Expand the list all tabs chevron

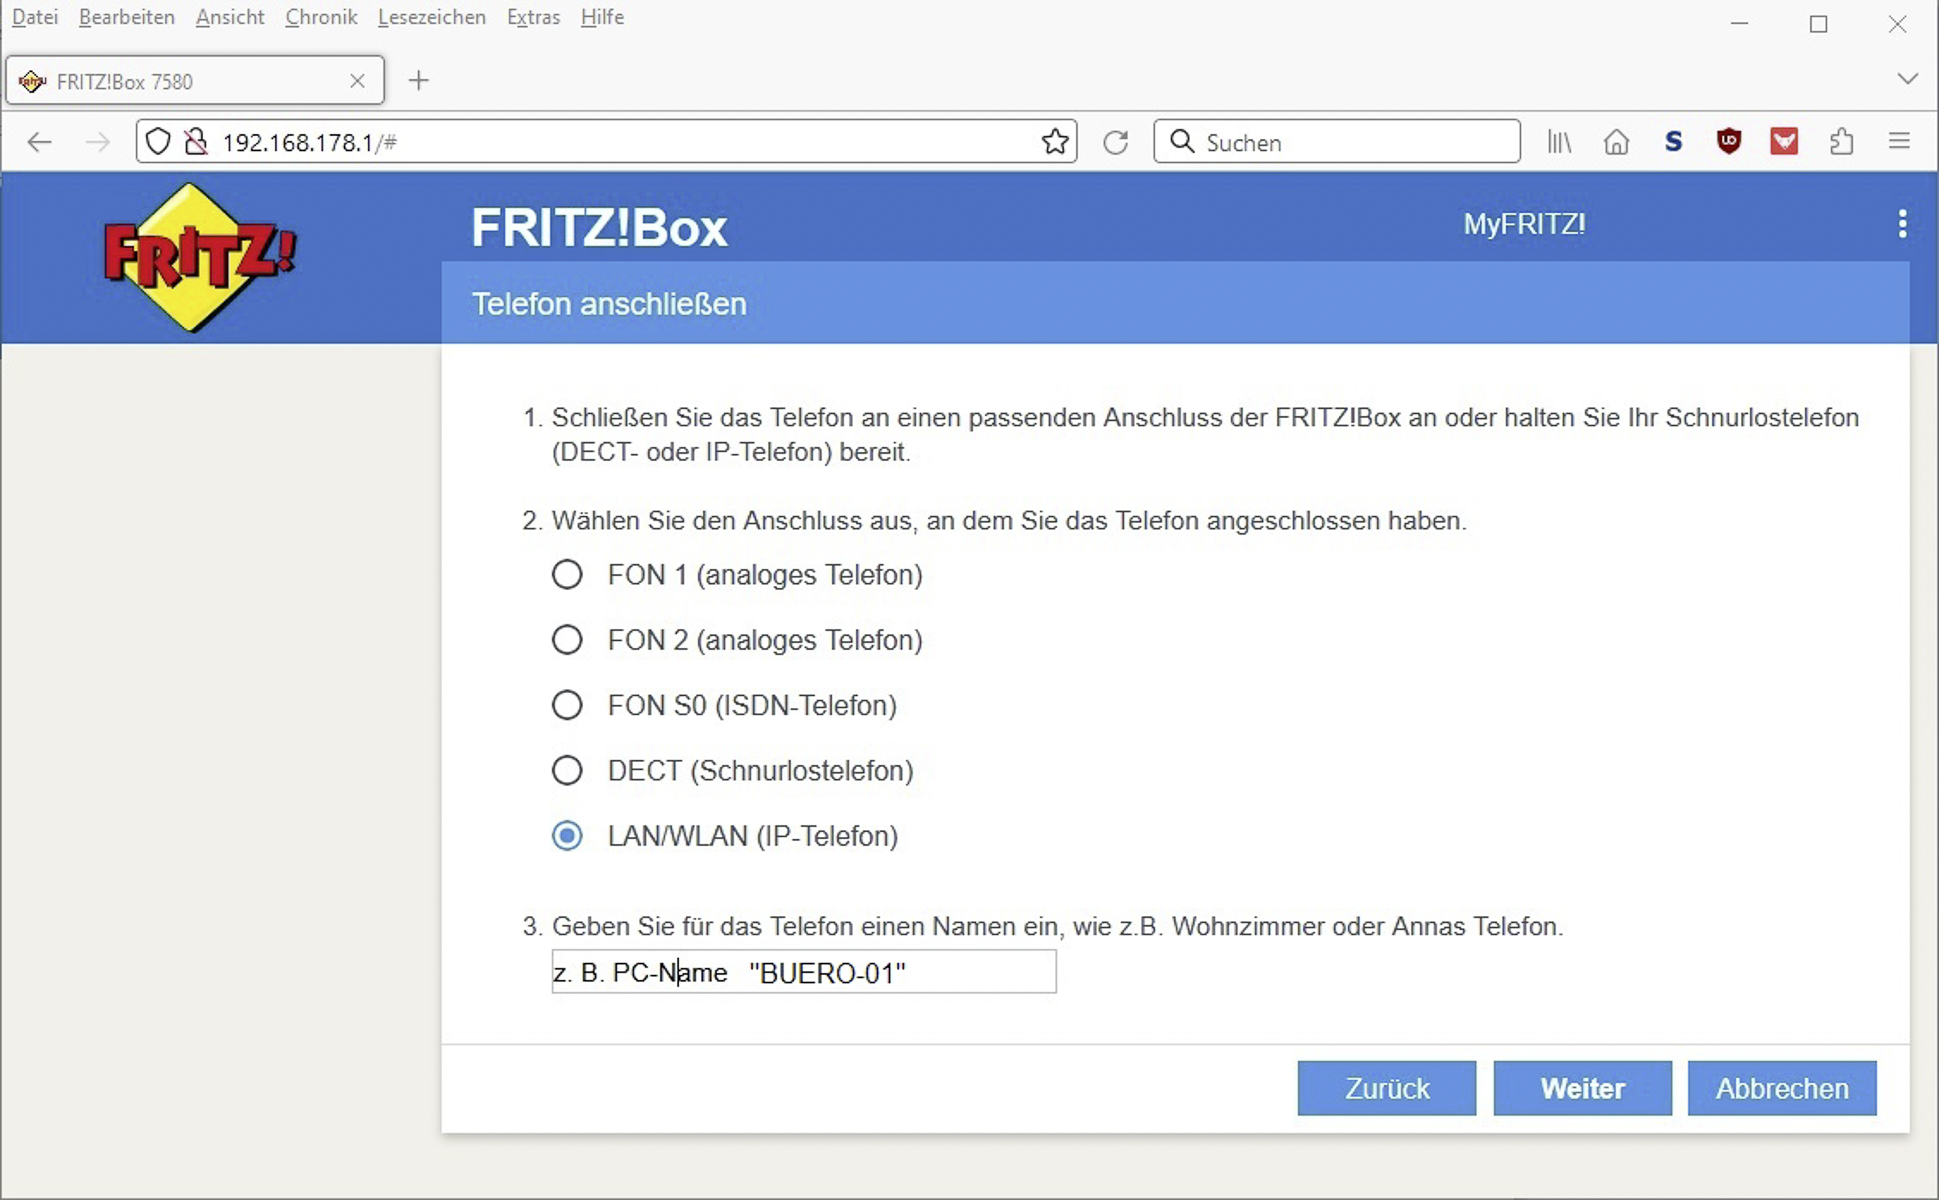pos(1907,79)
